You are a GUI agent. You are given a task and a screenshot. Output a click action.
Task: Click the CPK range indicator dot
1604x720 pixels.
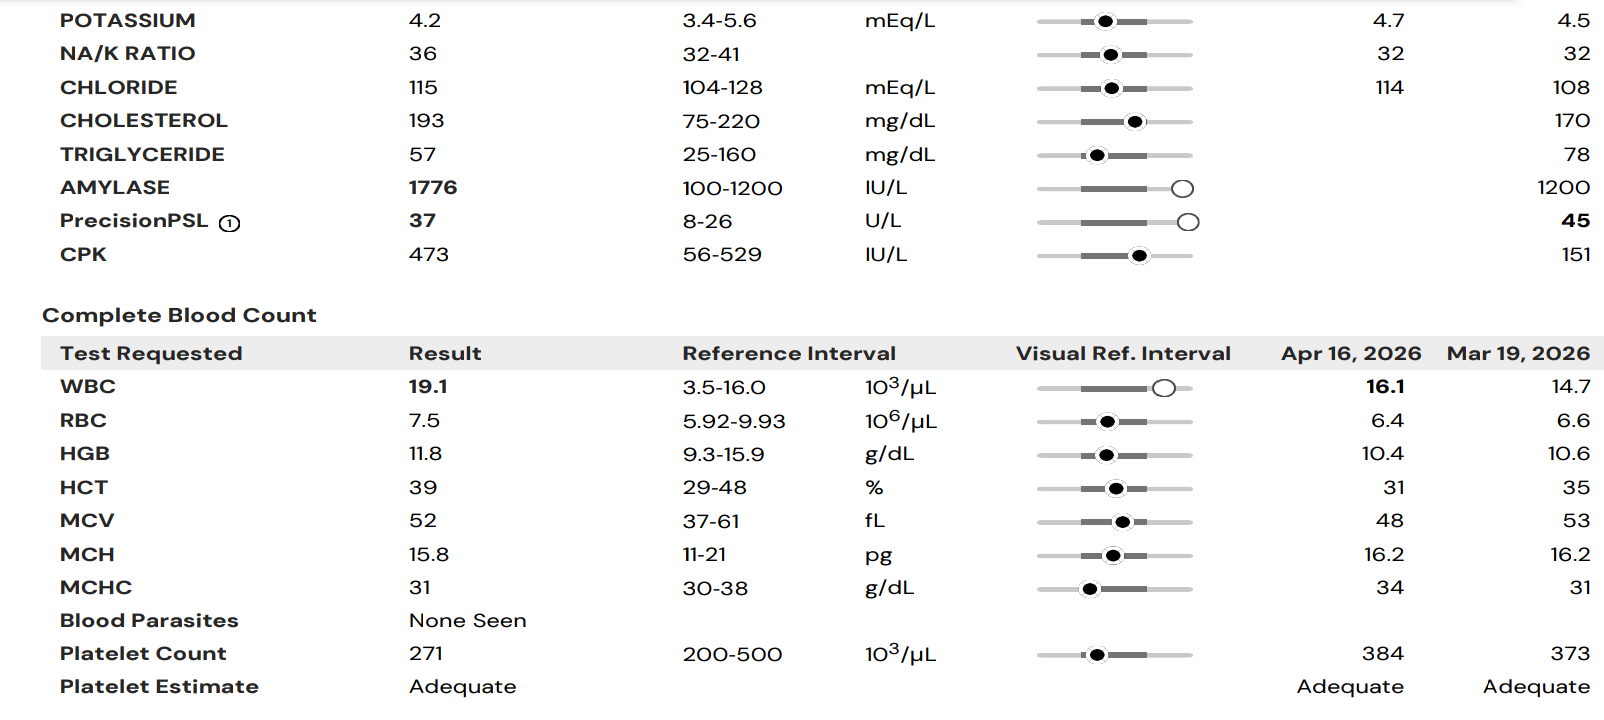[1139, 256]
